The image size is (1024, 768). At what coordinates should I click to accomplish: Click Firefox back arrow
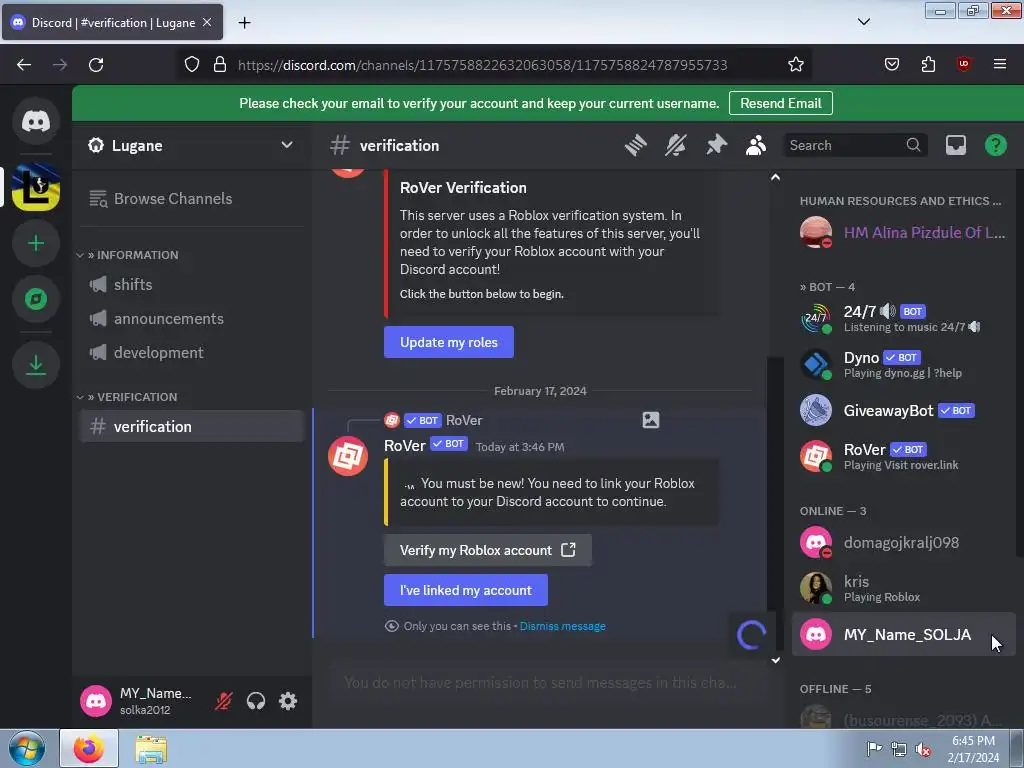(24, 65)
